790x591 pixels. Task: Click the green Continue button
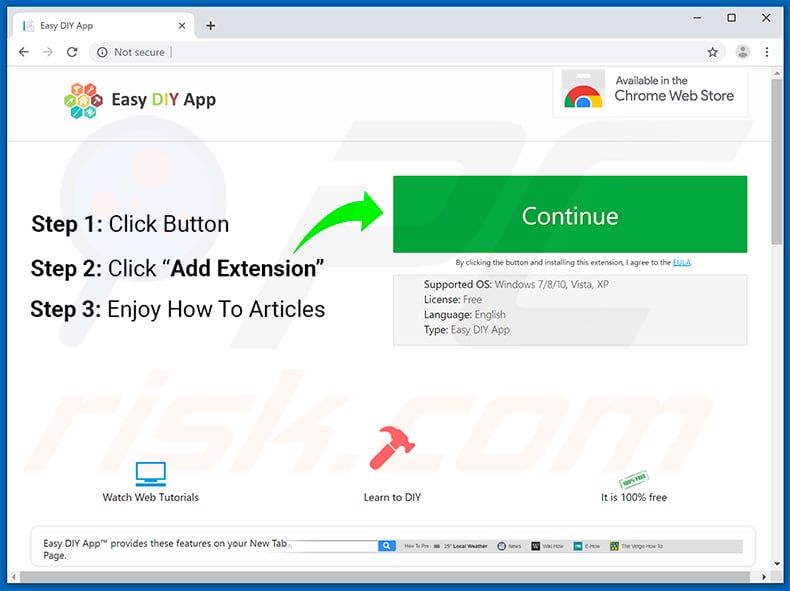click(570, 214)
